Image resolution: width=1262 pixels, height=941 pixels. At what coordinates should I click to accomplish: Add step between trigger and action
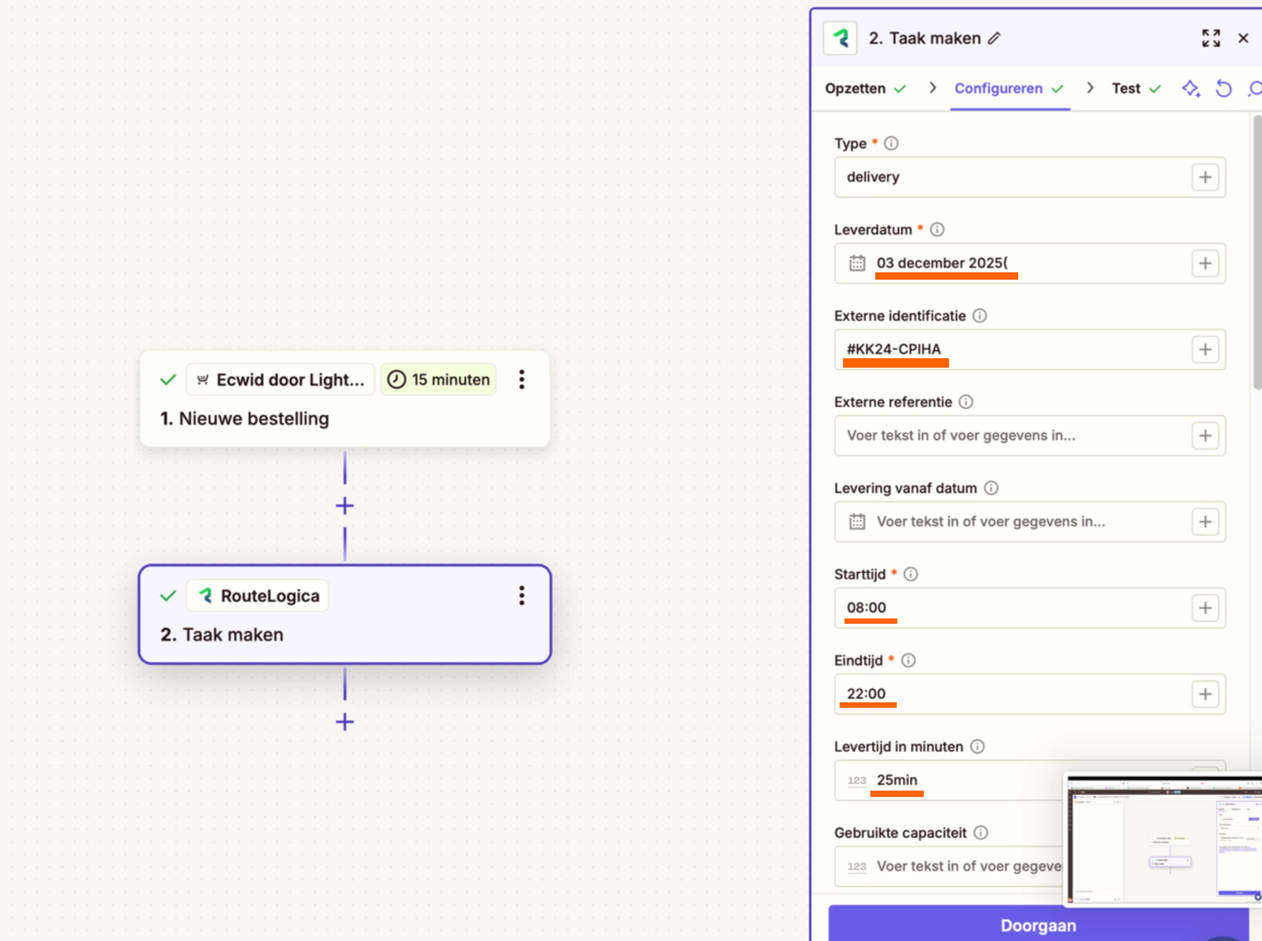click(x=345, y=506)
